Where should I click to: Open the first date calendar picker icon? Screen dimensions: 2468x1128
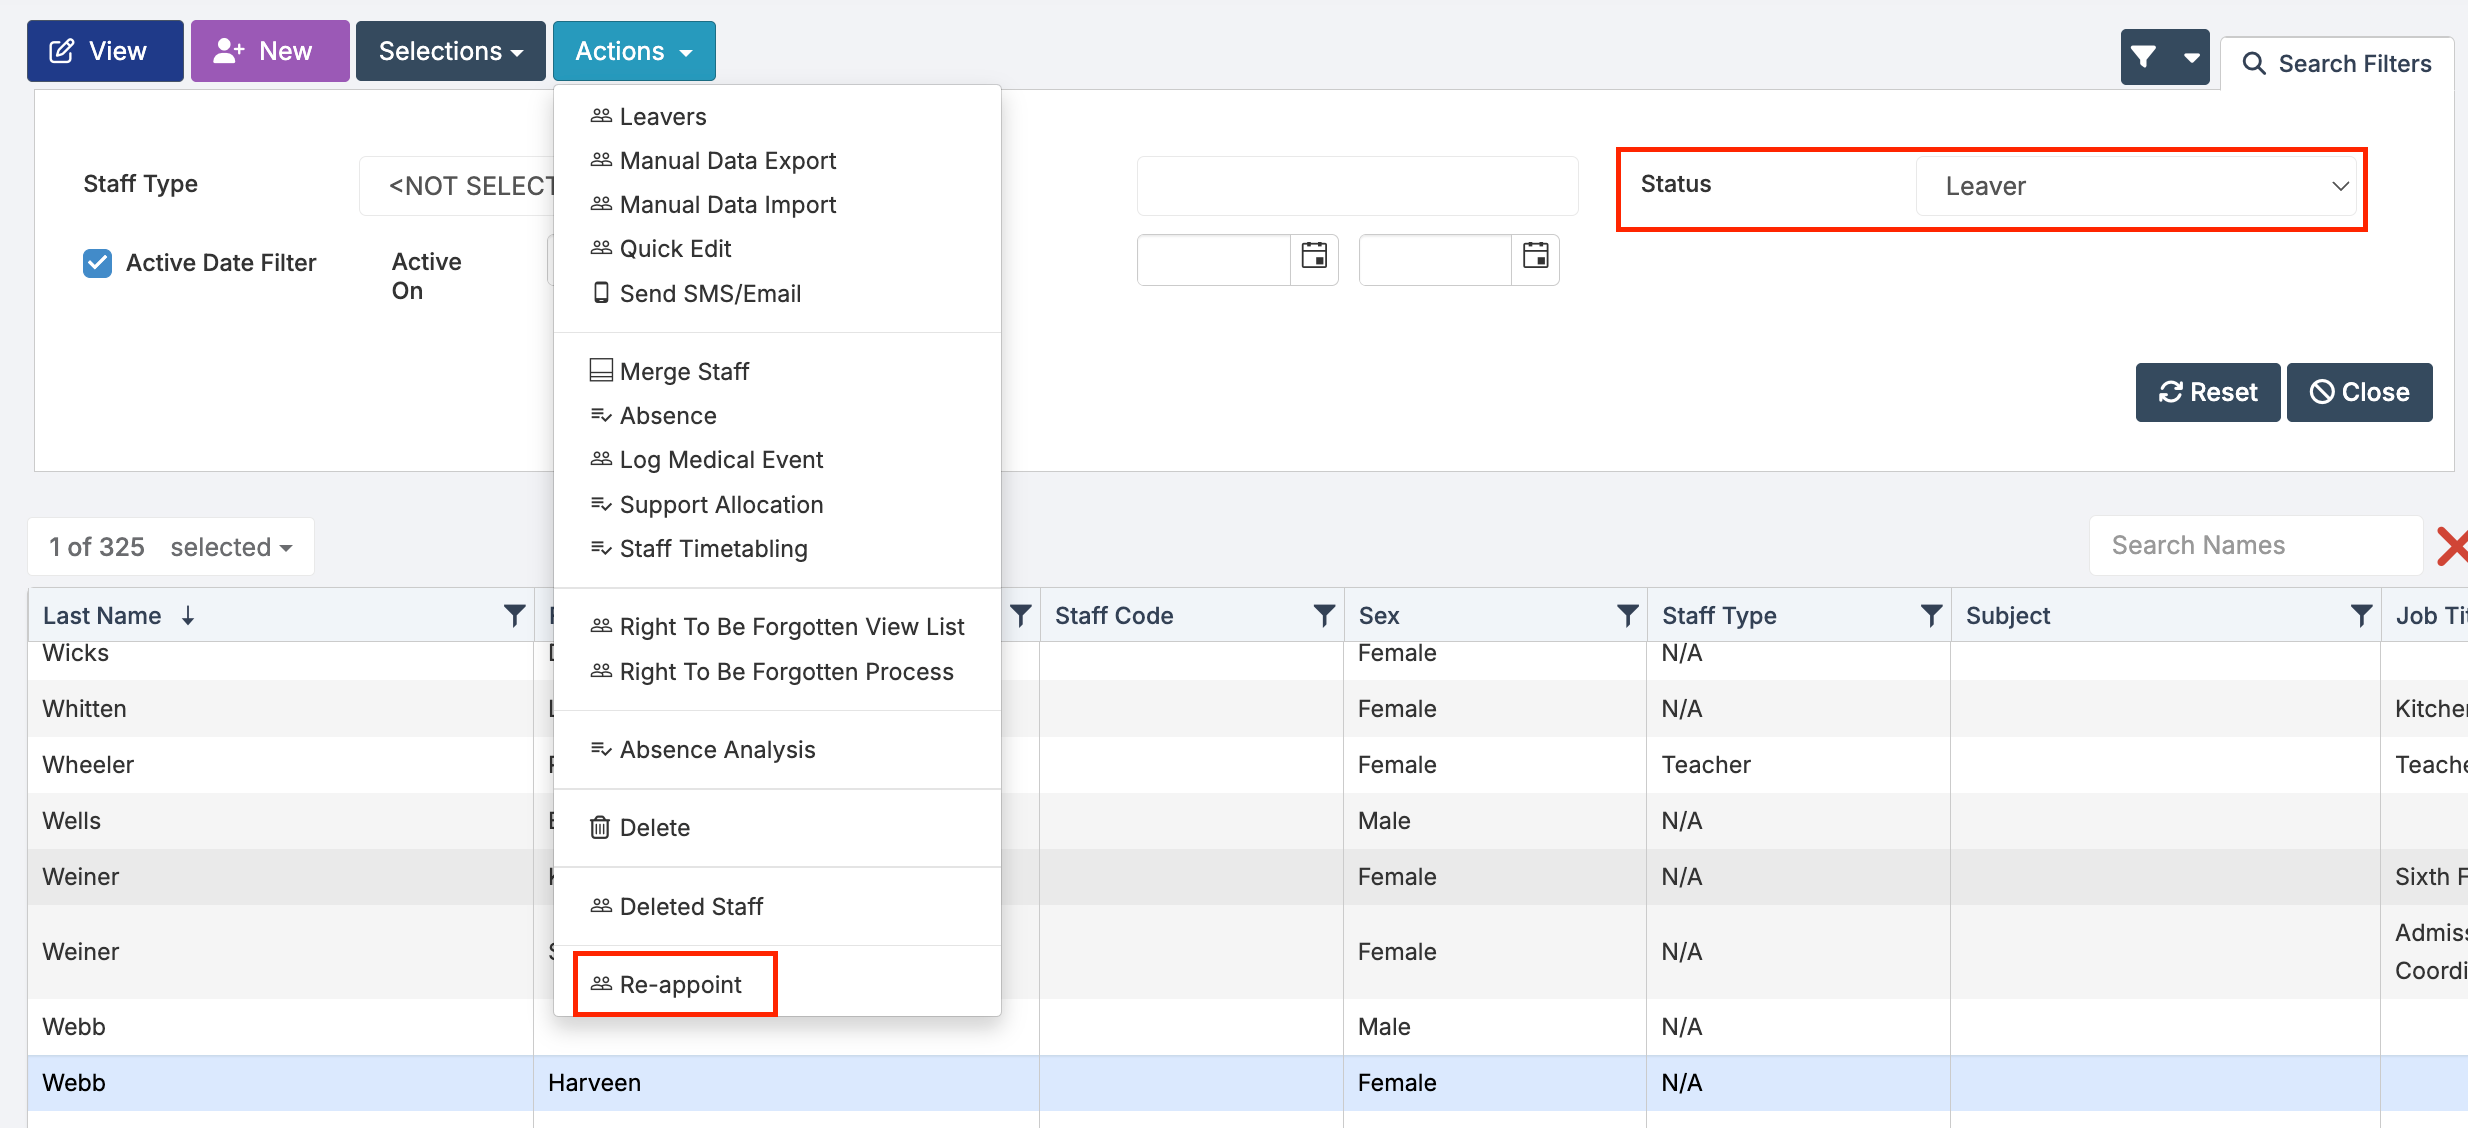(1314, 256)
